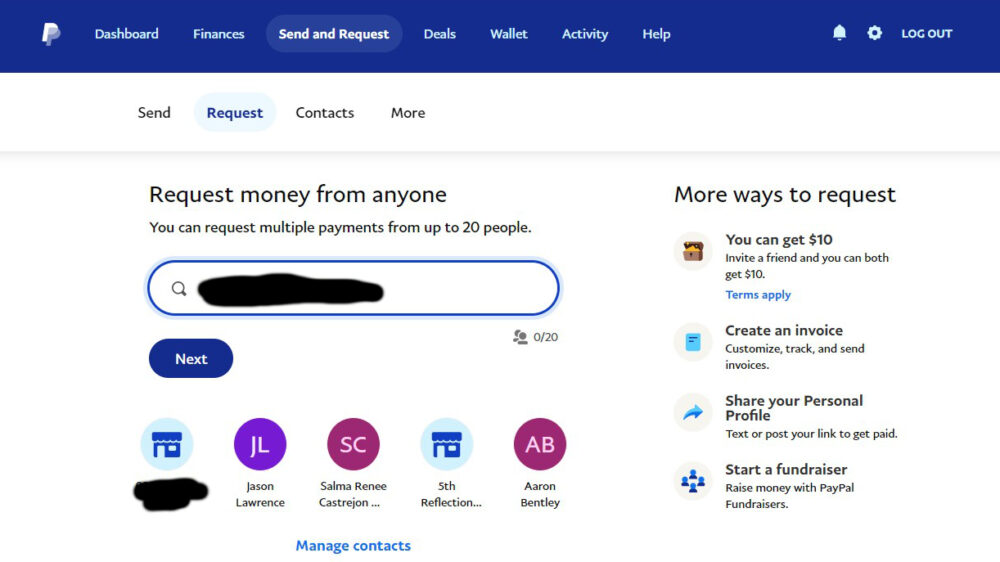1000x562 pixels.
Task: Click the Salma Renee Castrejon contact name
Action: click(x=353, y=494)
